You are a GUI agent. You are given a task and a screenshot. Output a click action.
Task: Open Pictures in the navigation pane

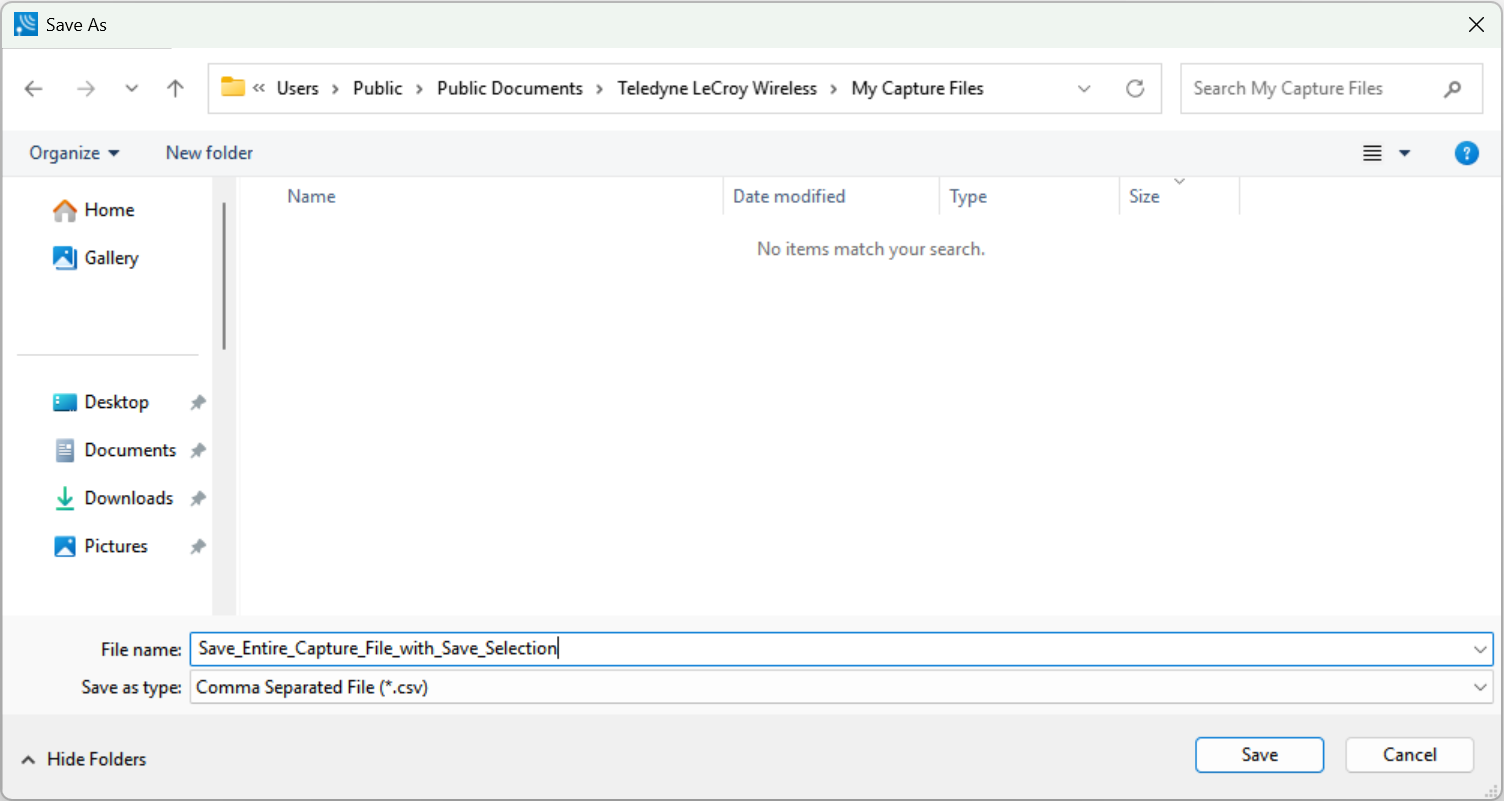coord(101,546)
